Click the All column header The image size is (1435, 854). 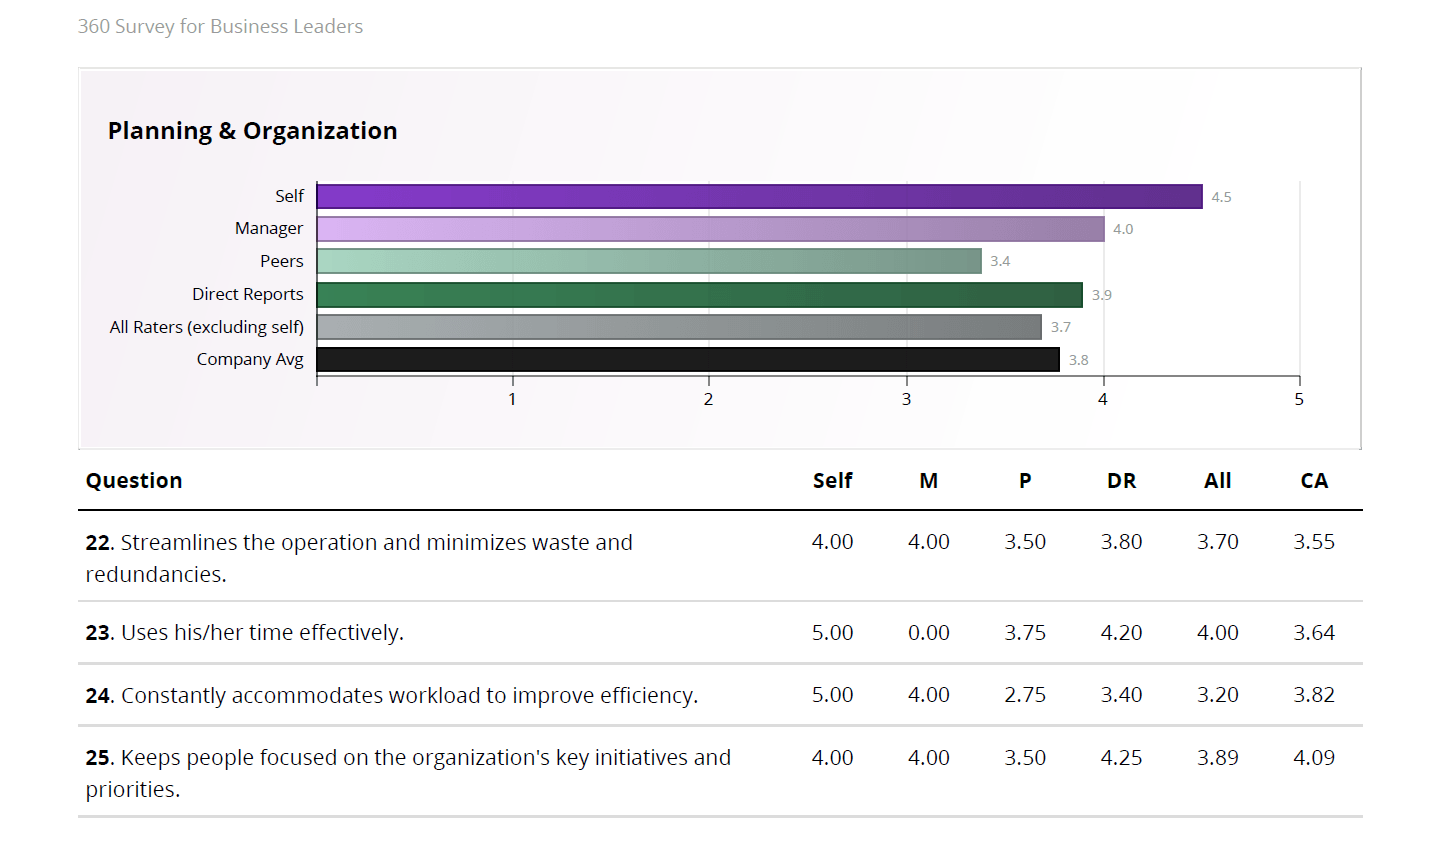click(x=1217, y=481)
